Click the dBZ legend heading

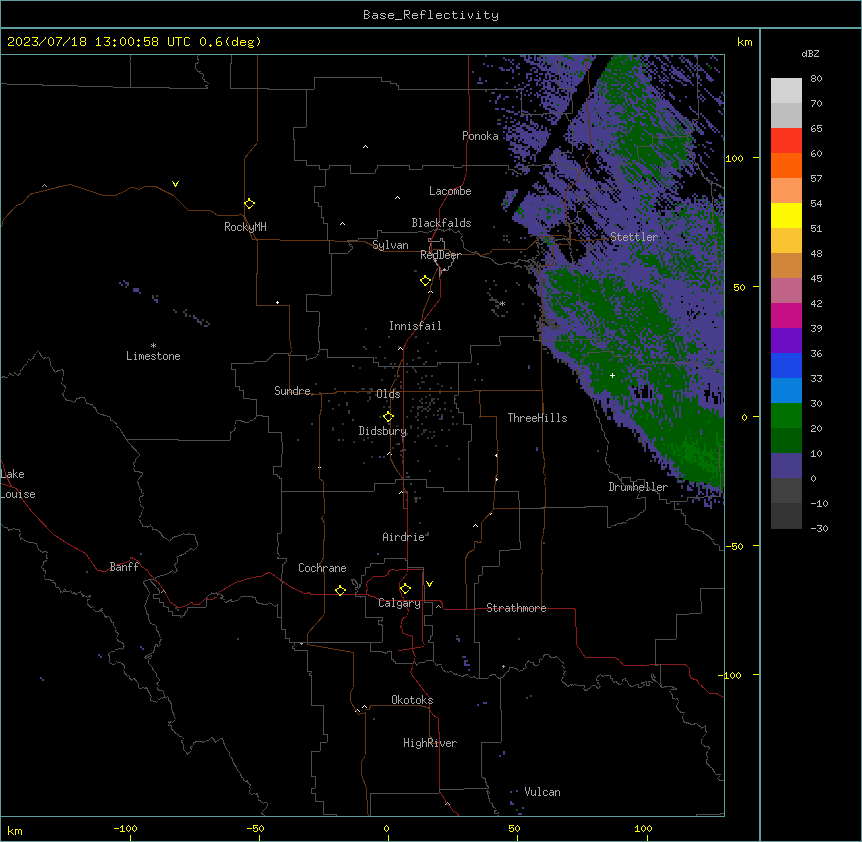810,53
